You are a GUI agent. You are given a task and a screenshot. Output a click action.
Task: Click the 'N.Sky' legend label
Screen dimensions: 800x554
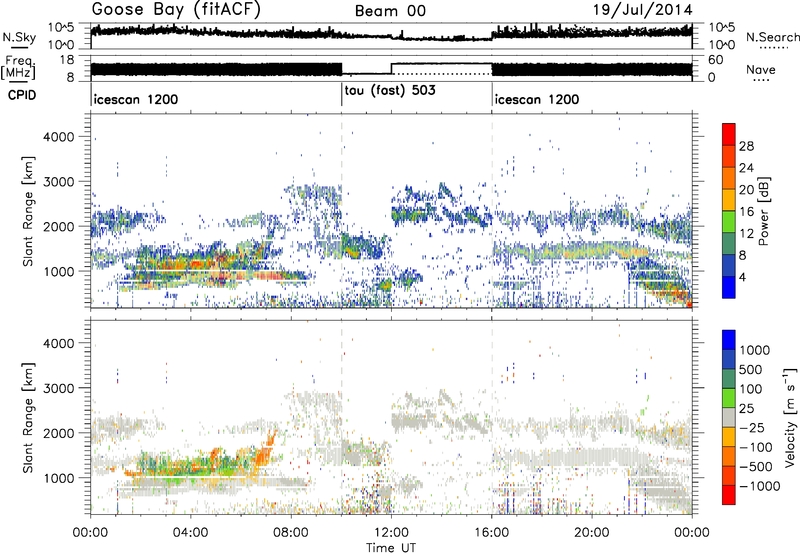[19, 37]
